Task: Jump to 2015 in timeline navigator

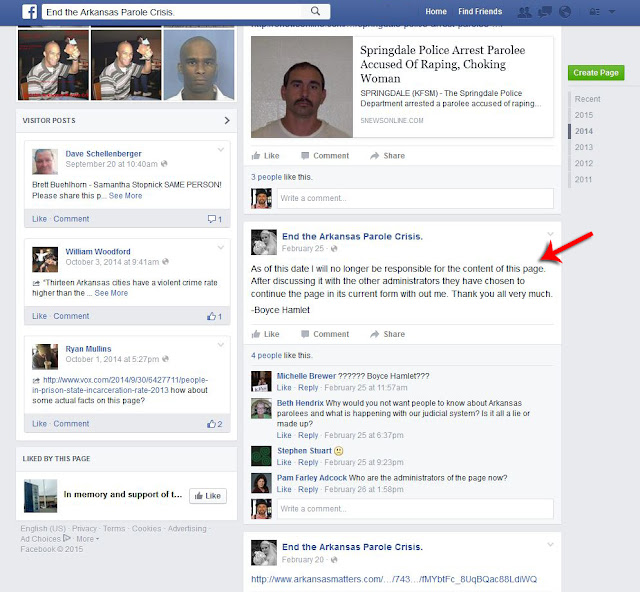Action: [x=584, y=115]
